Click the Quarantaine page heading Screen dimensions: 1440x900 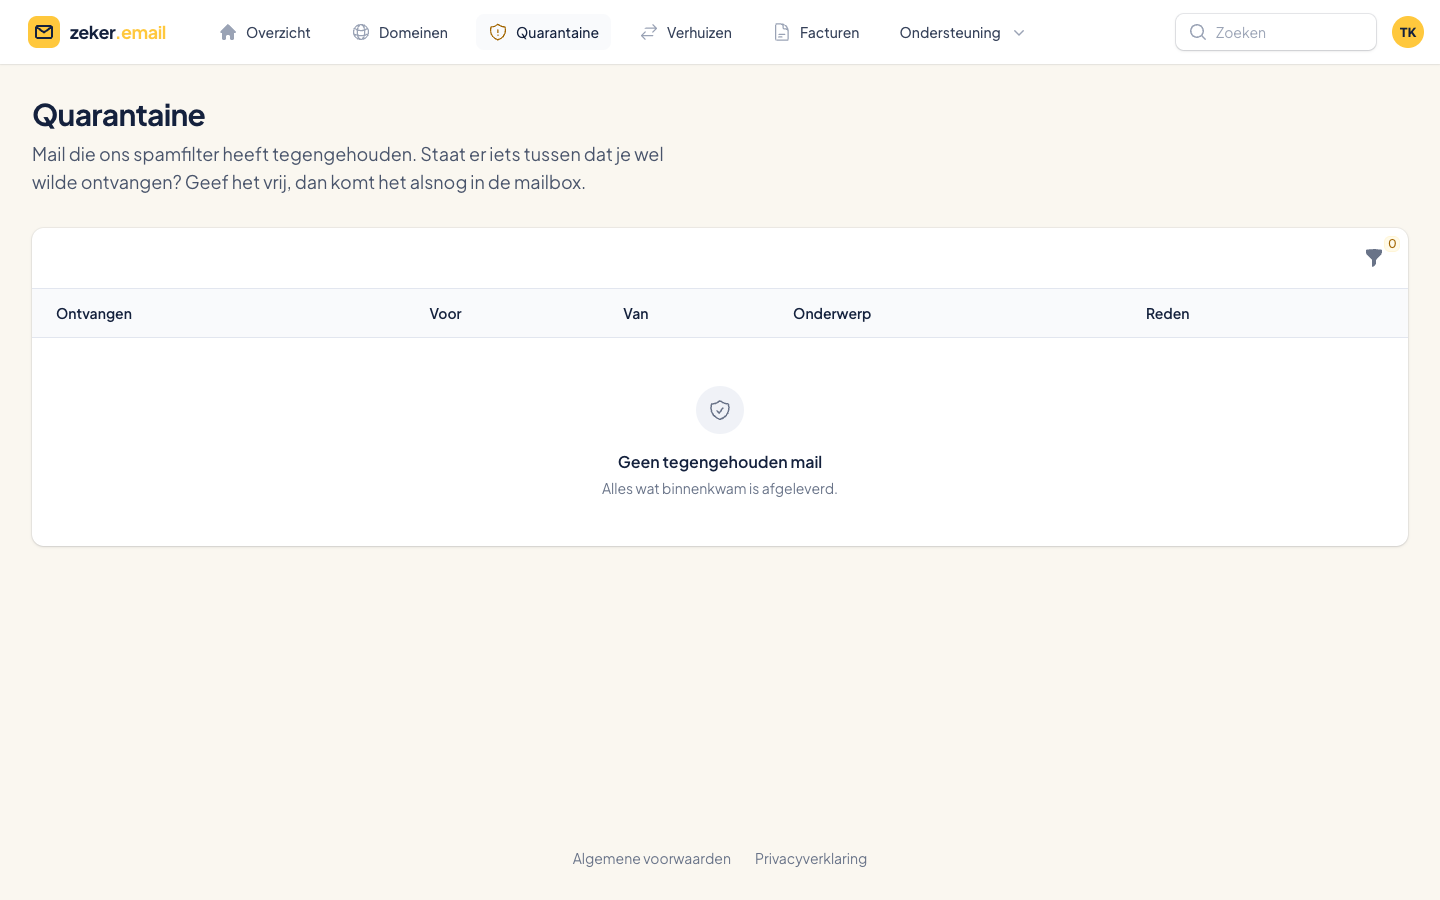[119, 115]
